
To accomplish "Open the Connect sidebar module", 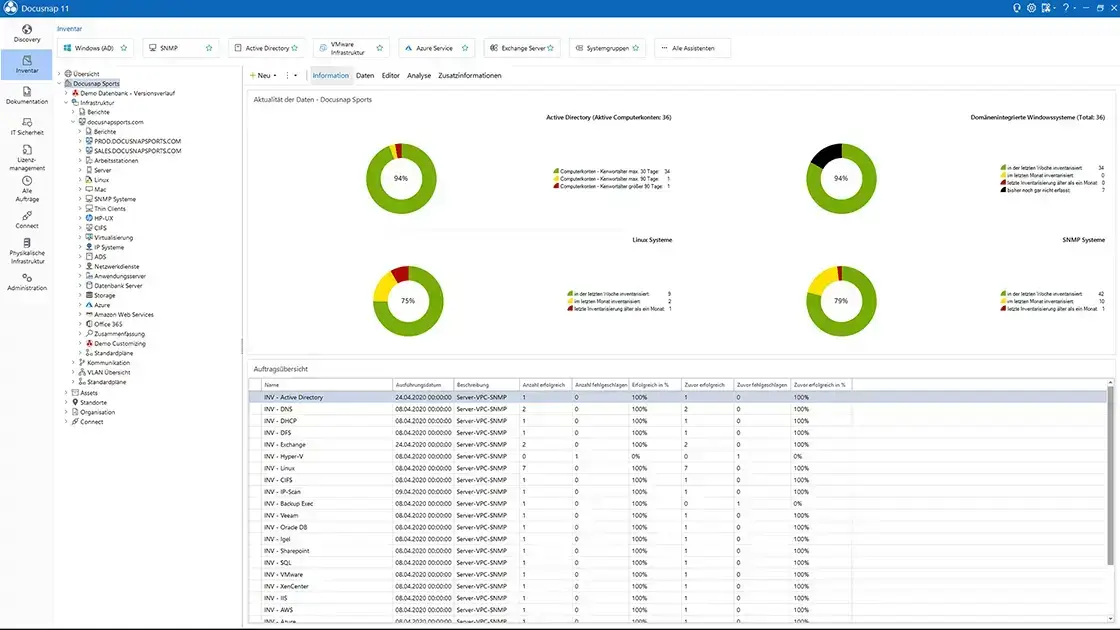I will tap(26, 220).
